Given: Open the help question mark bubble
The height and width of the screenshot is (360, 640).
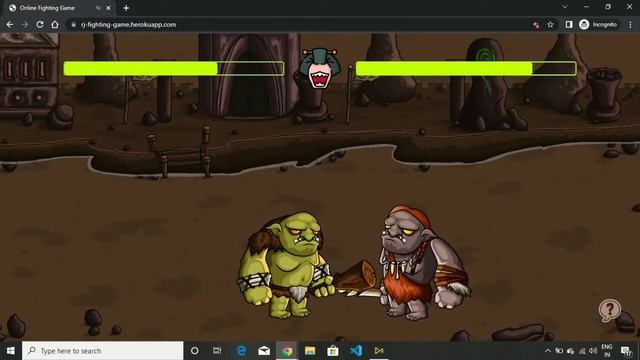Looking at the screenshot, I should click(610, 310).
